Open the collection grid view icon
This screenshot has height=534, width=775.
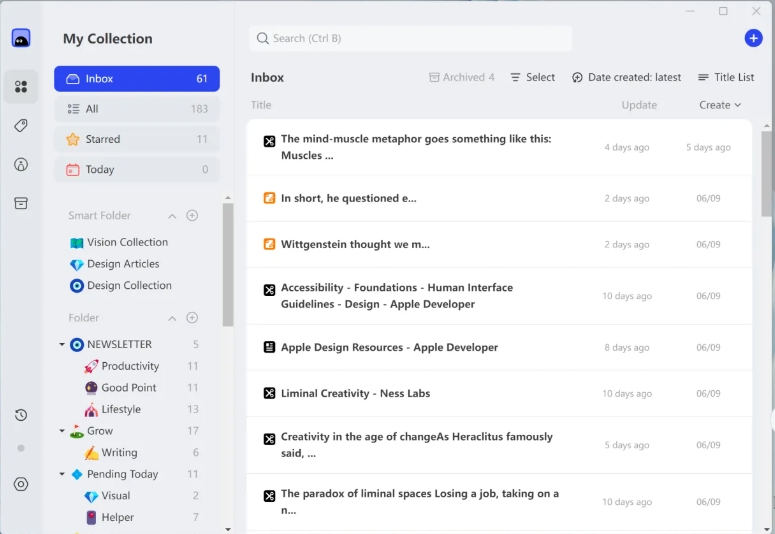[x=21, y=87]
